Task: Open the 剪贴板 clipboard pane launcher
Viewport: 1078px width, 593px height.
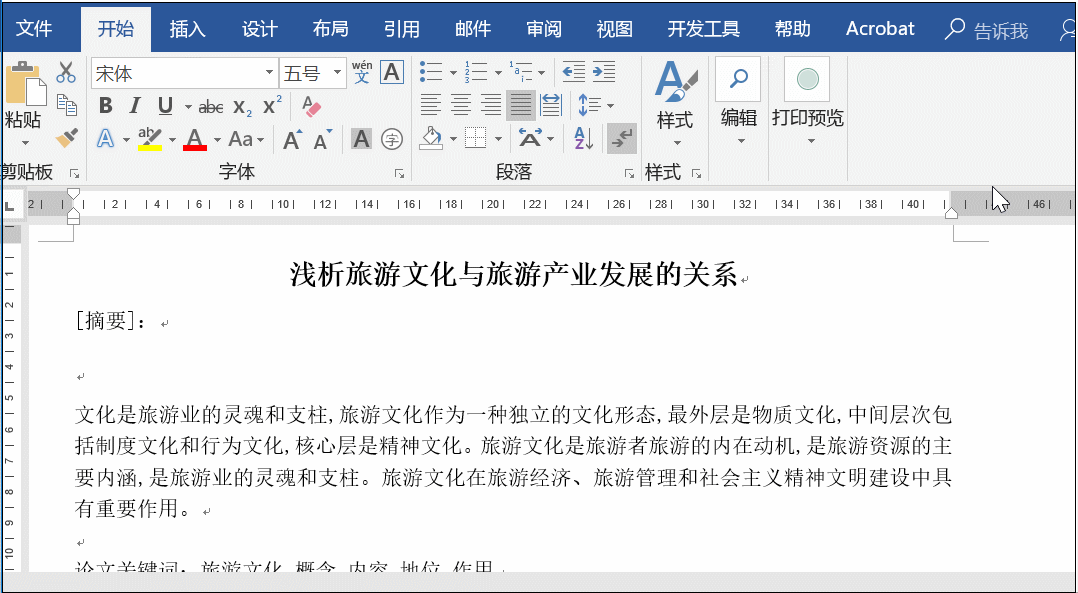Action: coord(74,174)
